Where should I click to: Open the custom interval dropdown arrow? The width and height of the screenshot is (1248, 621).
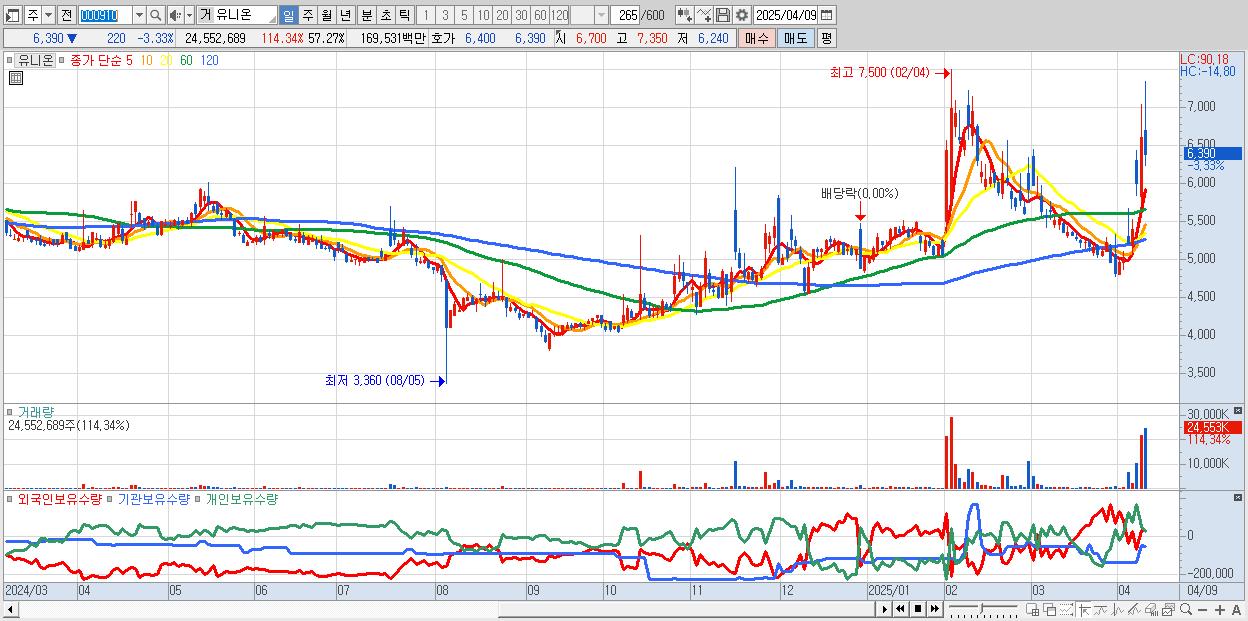[601, 15]
